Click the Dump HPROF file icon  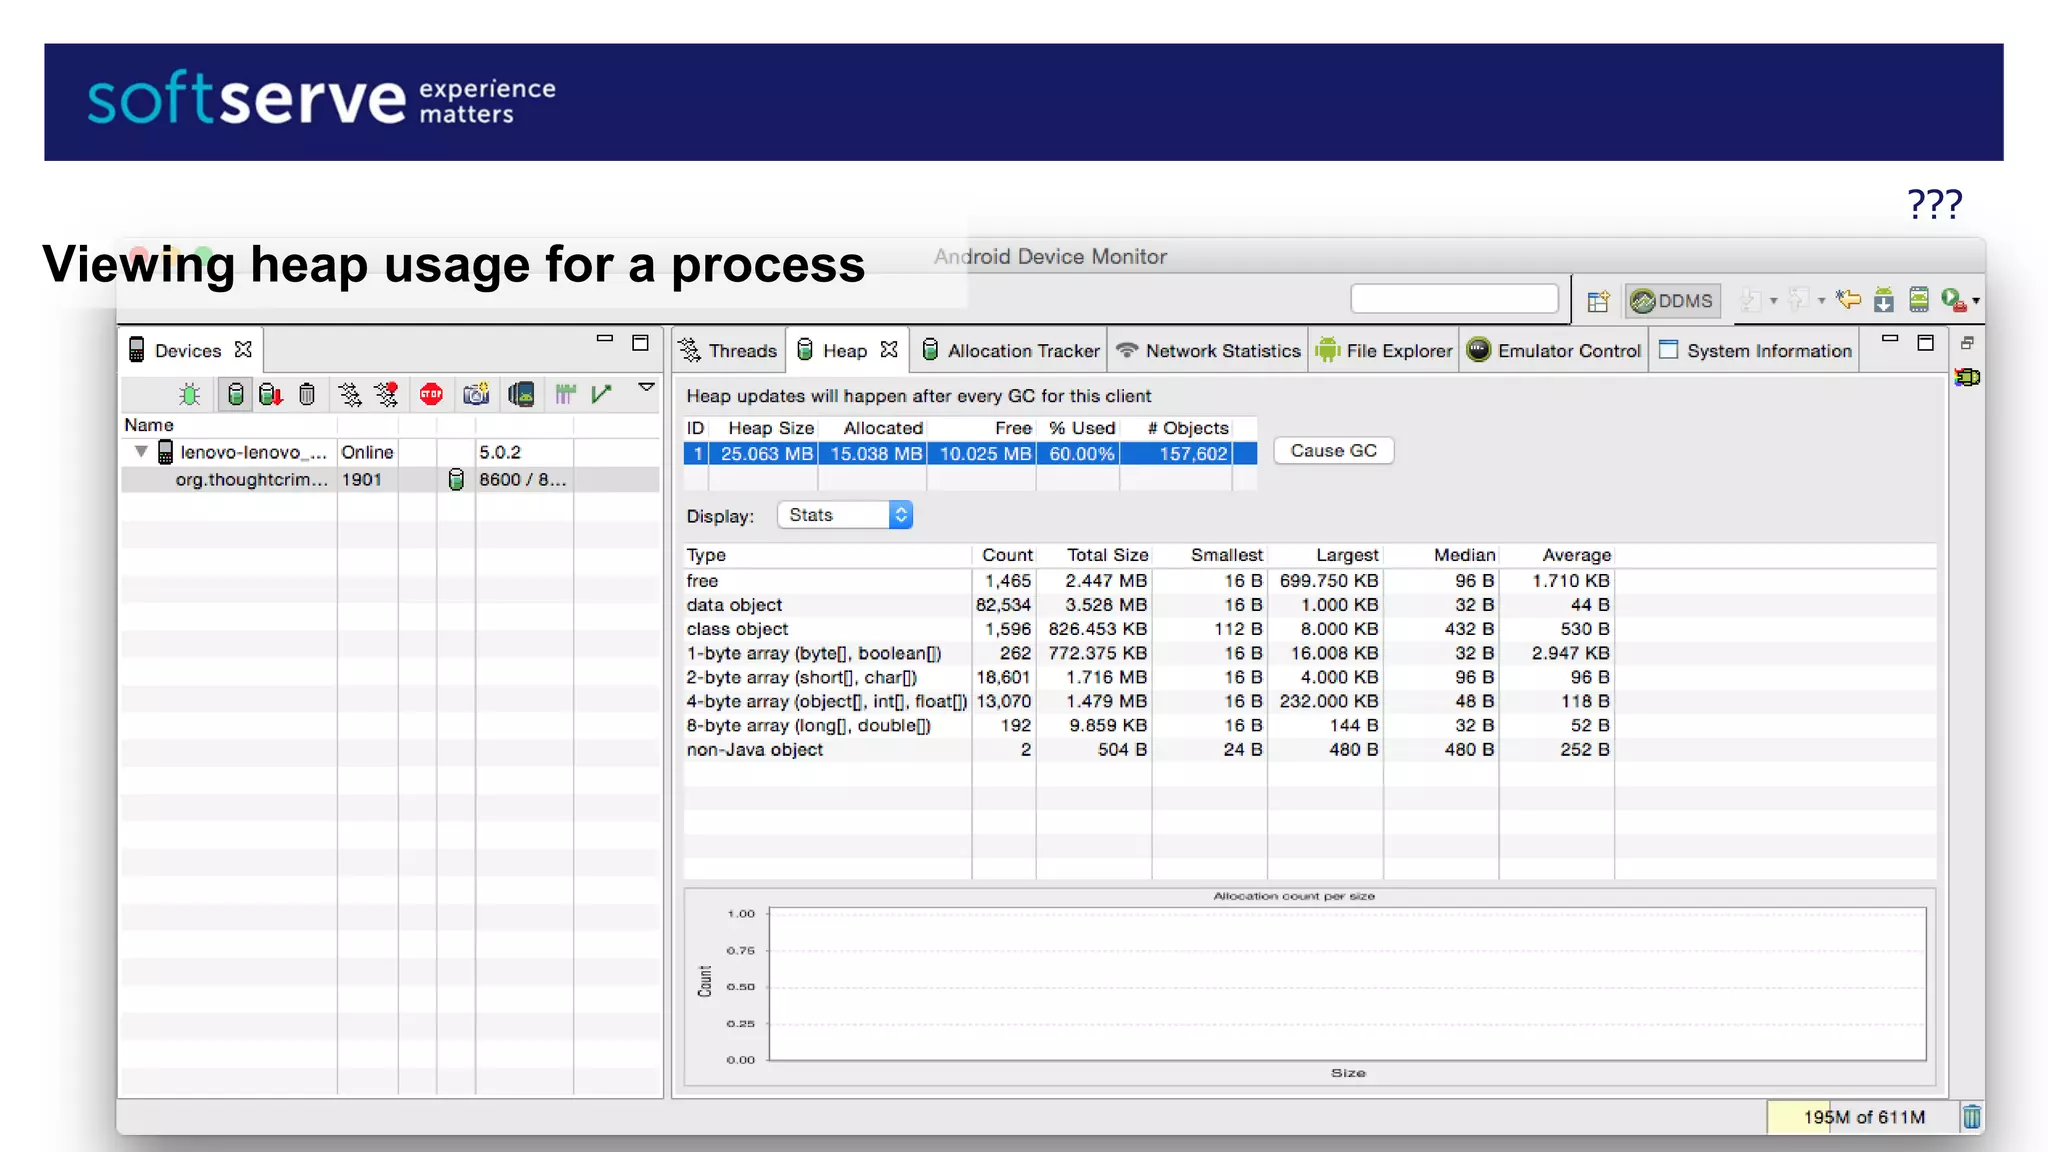271,395
